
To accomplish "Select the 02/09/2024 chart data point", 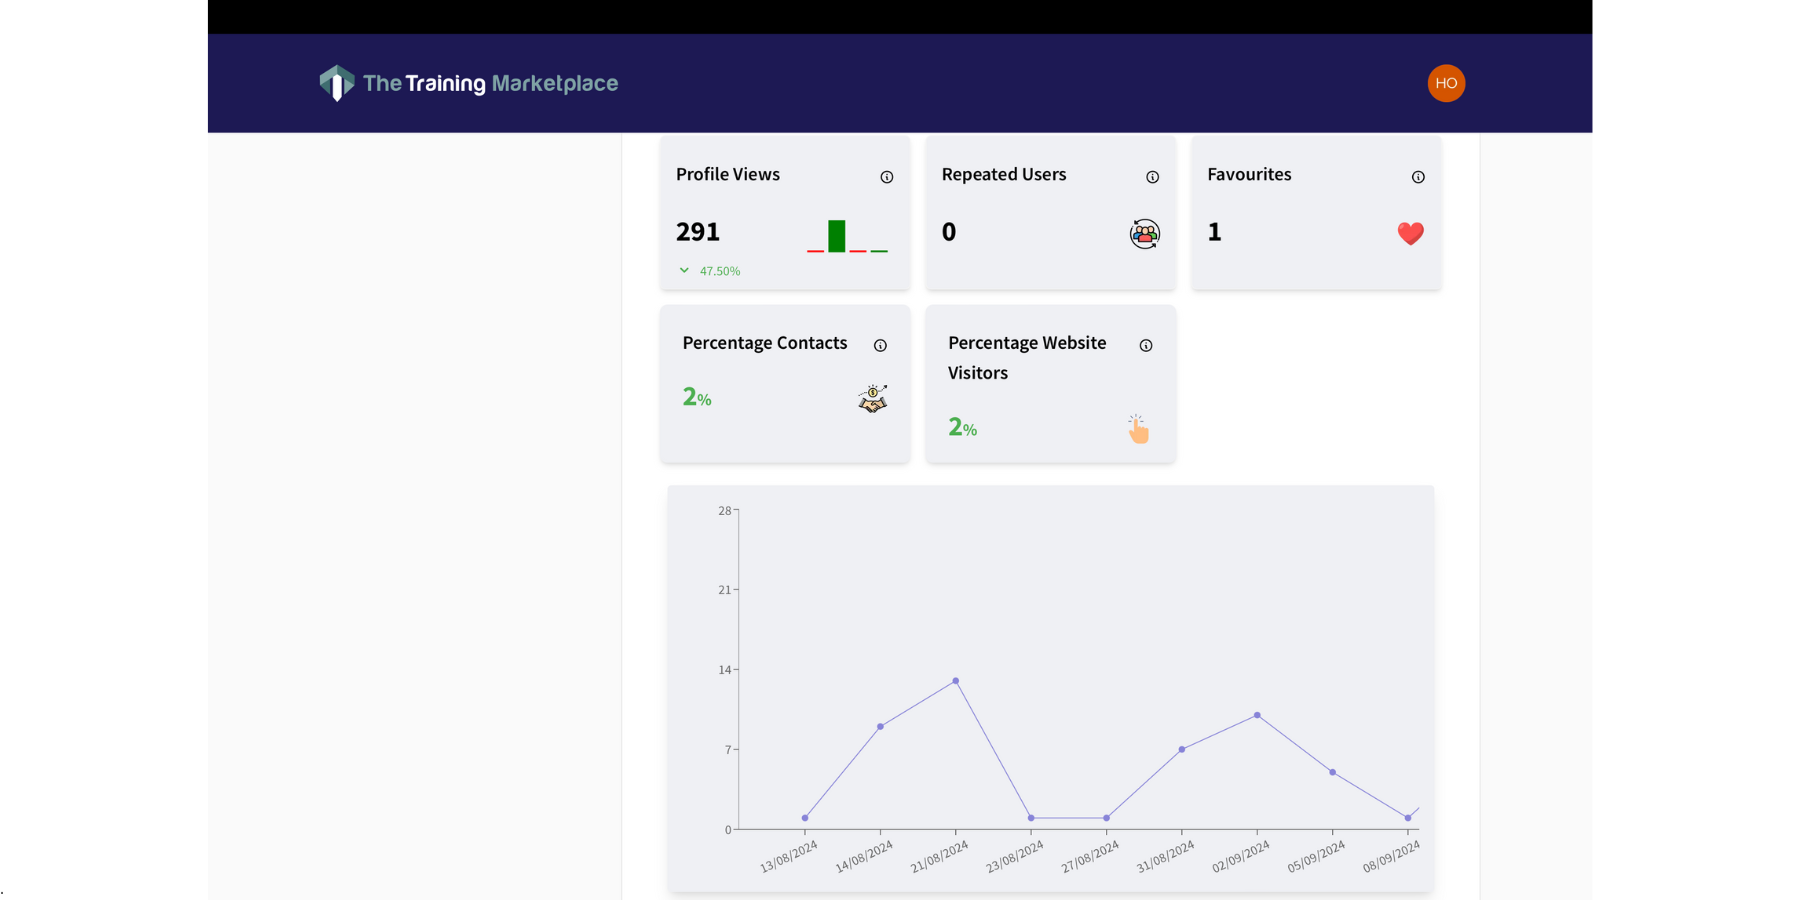I will point(1257,715).
